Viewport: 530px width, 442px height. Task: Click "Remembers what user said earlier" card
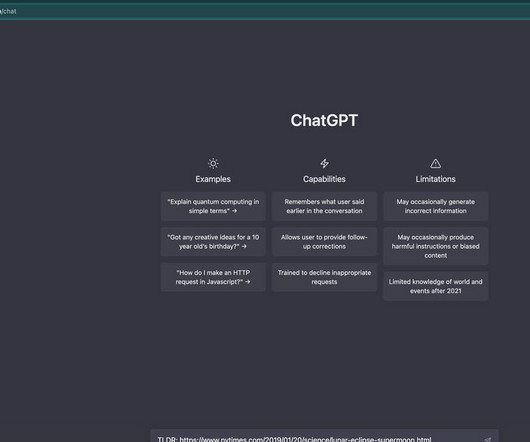click(324, 206)
